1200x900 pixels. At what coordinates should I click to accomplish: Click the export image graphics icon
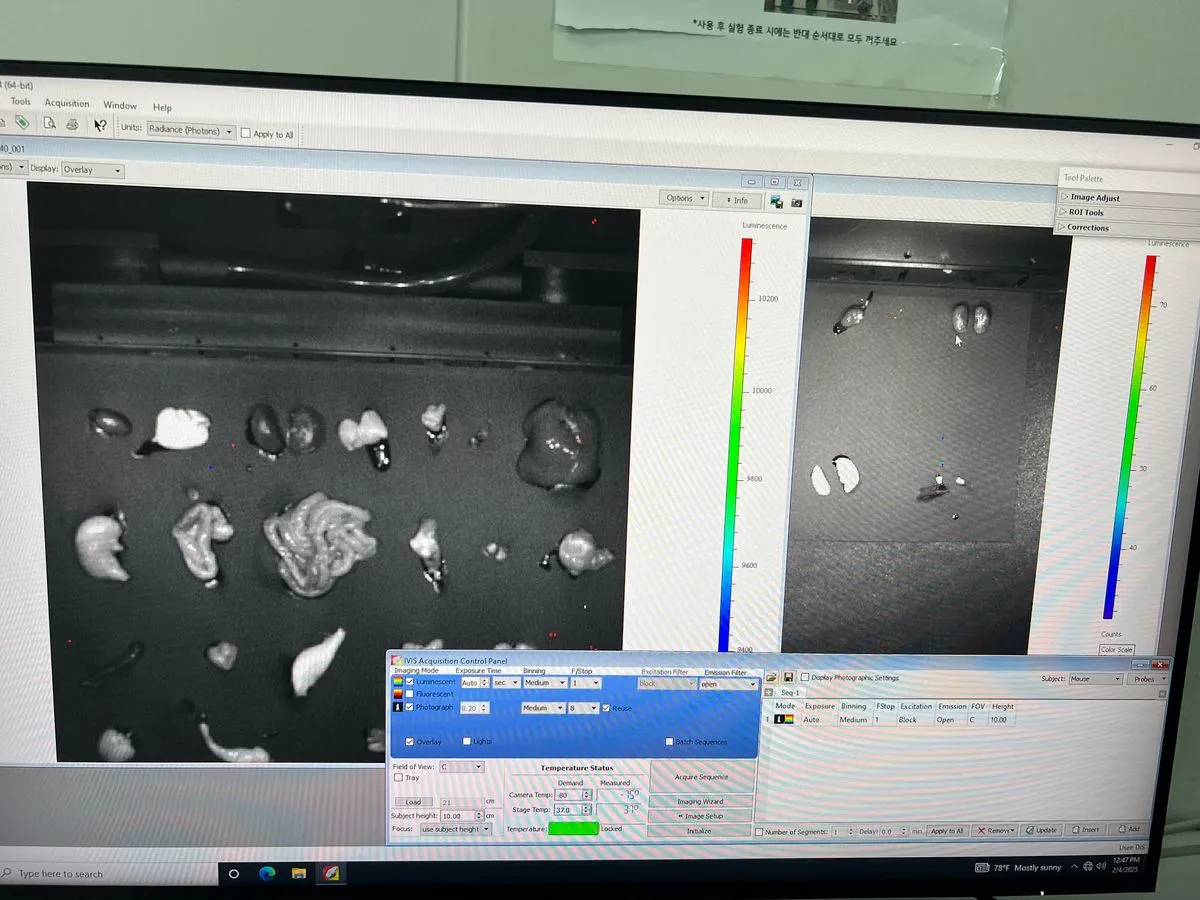coord(775,201)
